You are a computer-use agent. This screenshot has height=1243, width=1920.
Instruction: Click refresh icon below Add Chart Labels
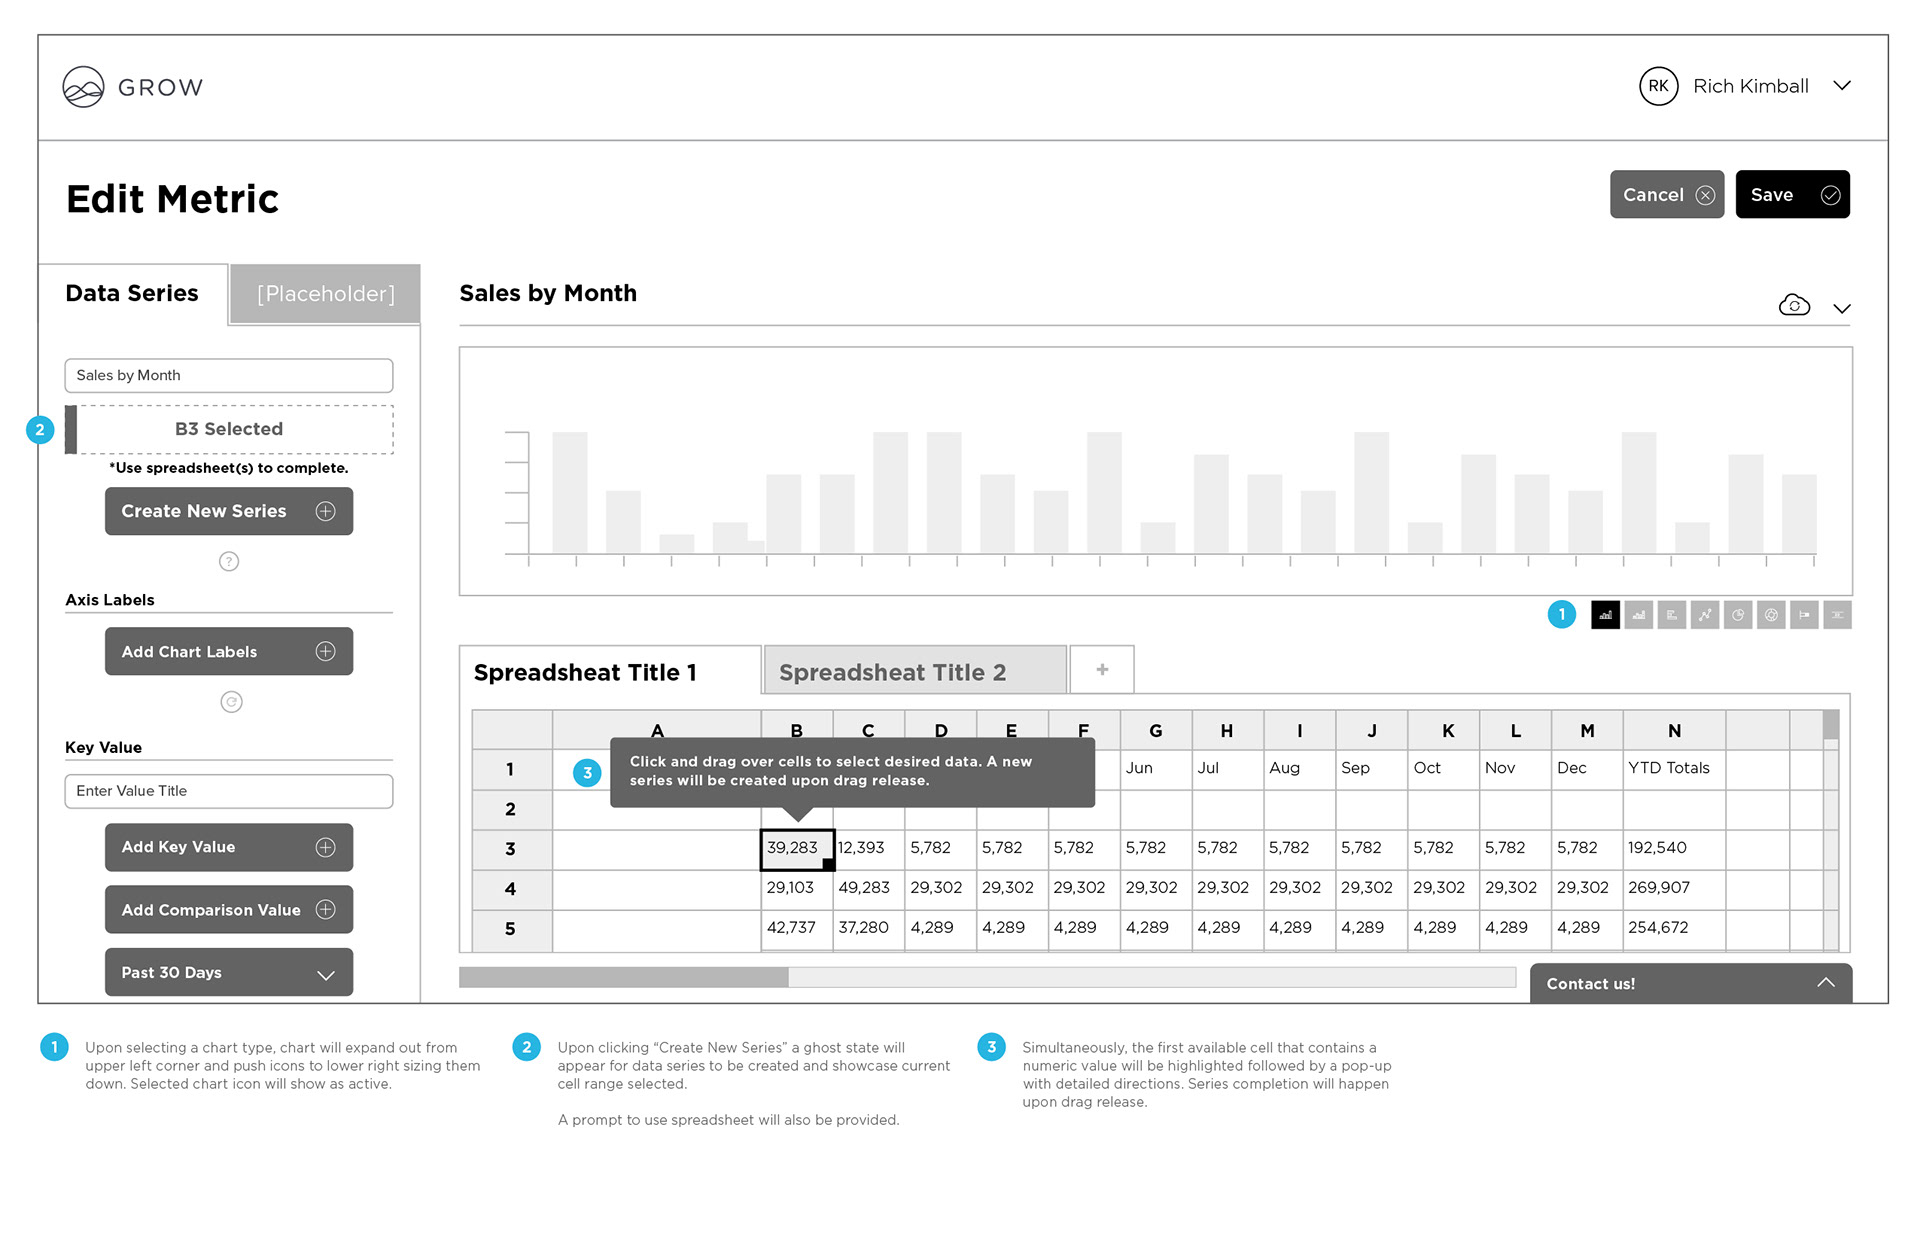(x=231, y=702)
